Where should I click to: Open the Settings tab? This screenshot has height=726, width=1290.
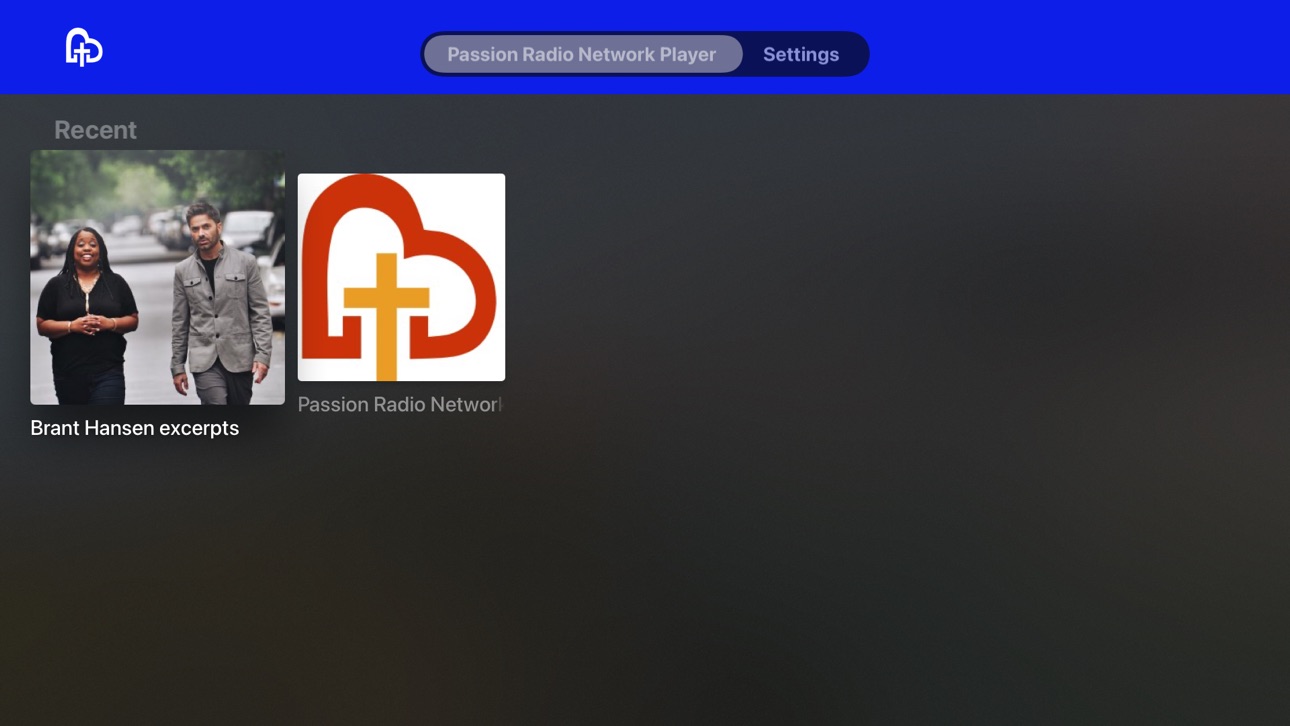[x=801, y=54]
